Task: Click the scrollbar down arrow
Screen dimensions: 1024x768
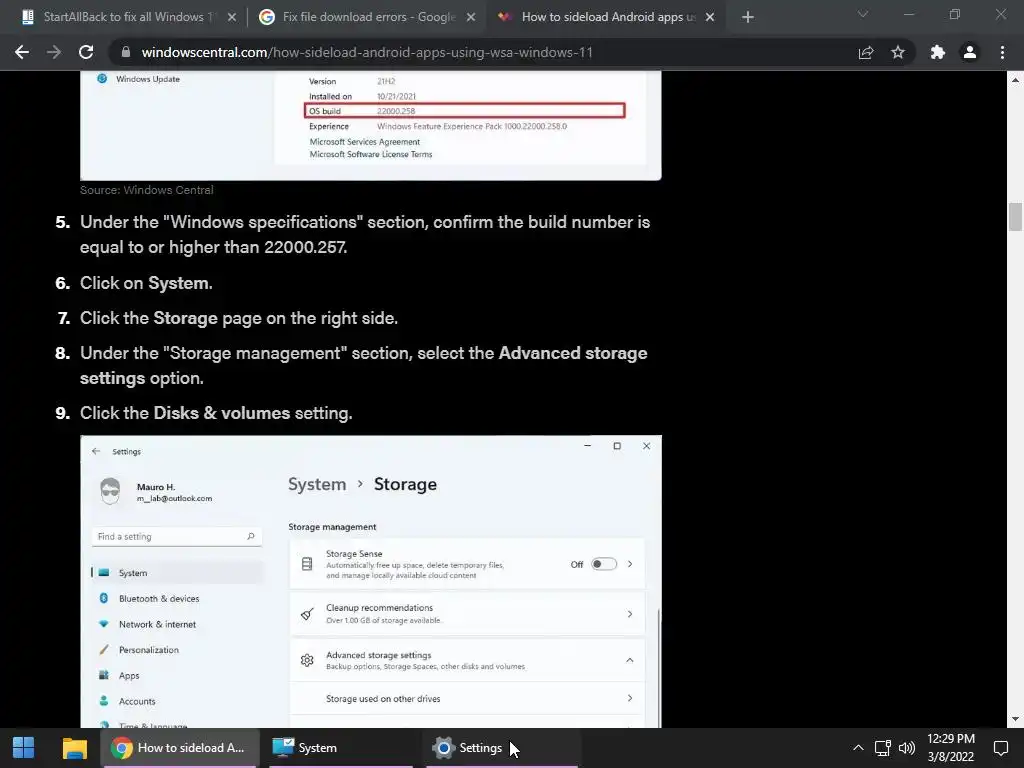Action: [x=1015, y=719]
